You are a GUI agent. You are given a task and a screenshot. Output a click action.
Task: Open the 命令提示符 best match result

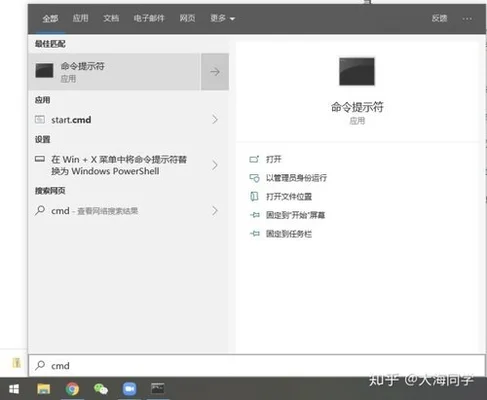tap(114, 72)
